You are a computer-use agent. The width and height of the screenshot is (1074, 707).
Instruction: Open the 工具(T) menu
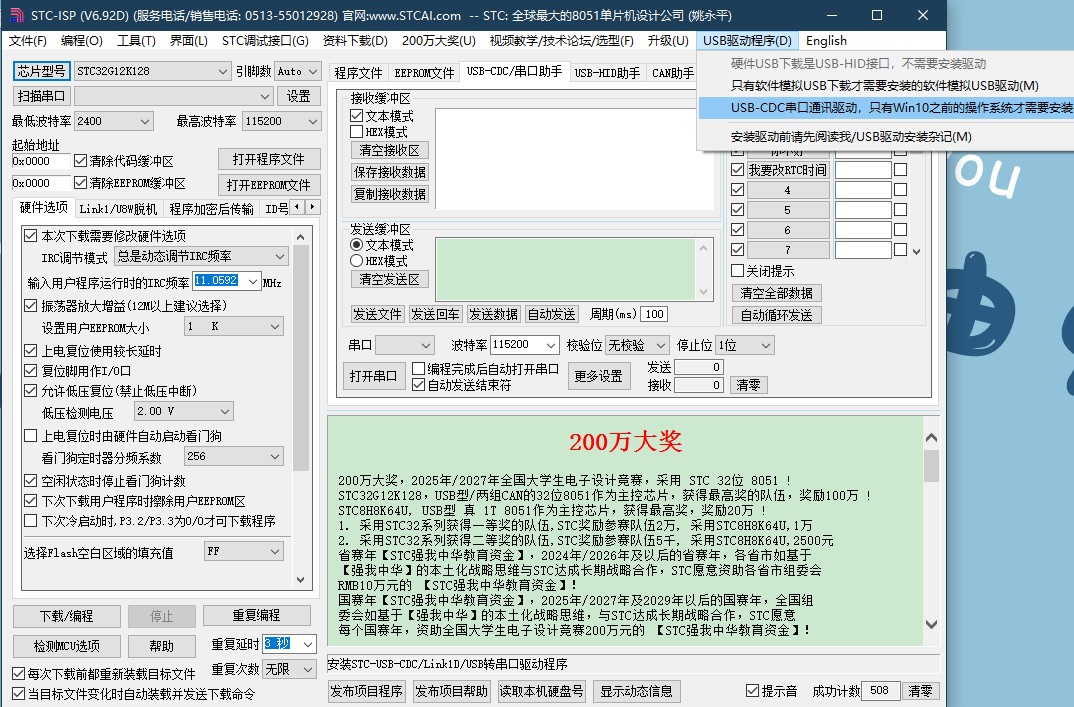[136, 41]
